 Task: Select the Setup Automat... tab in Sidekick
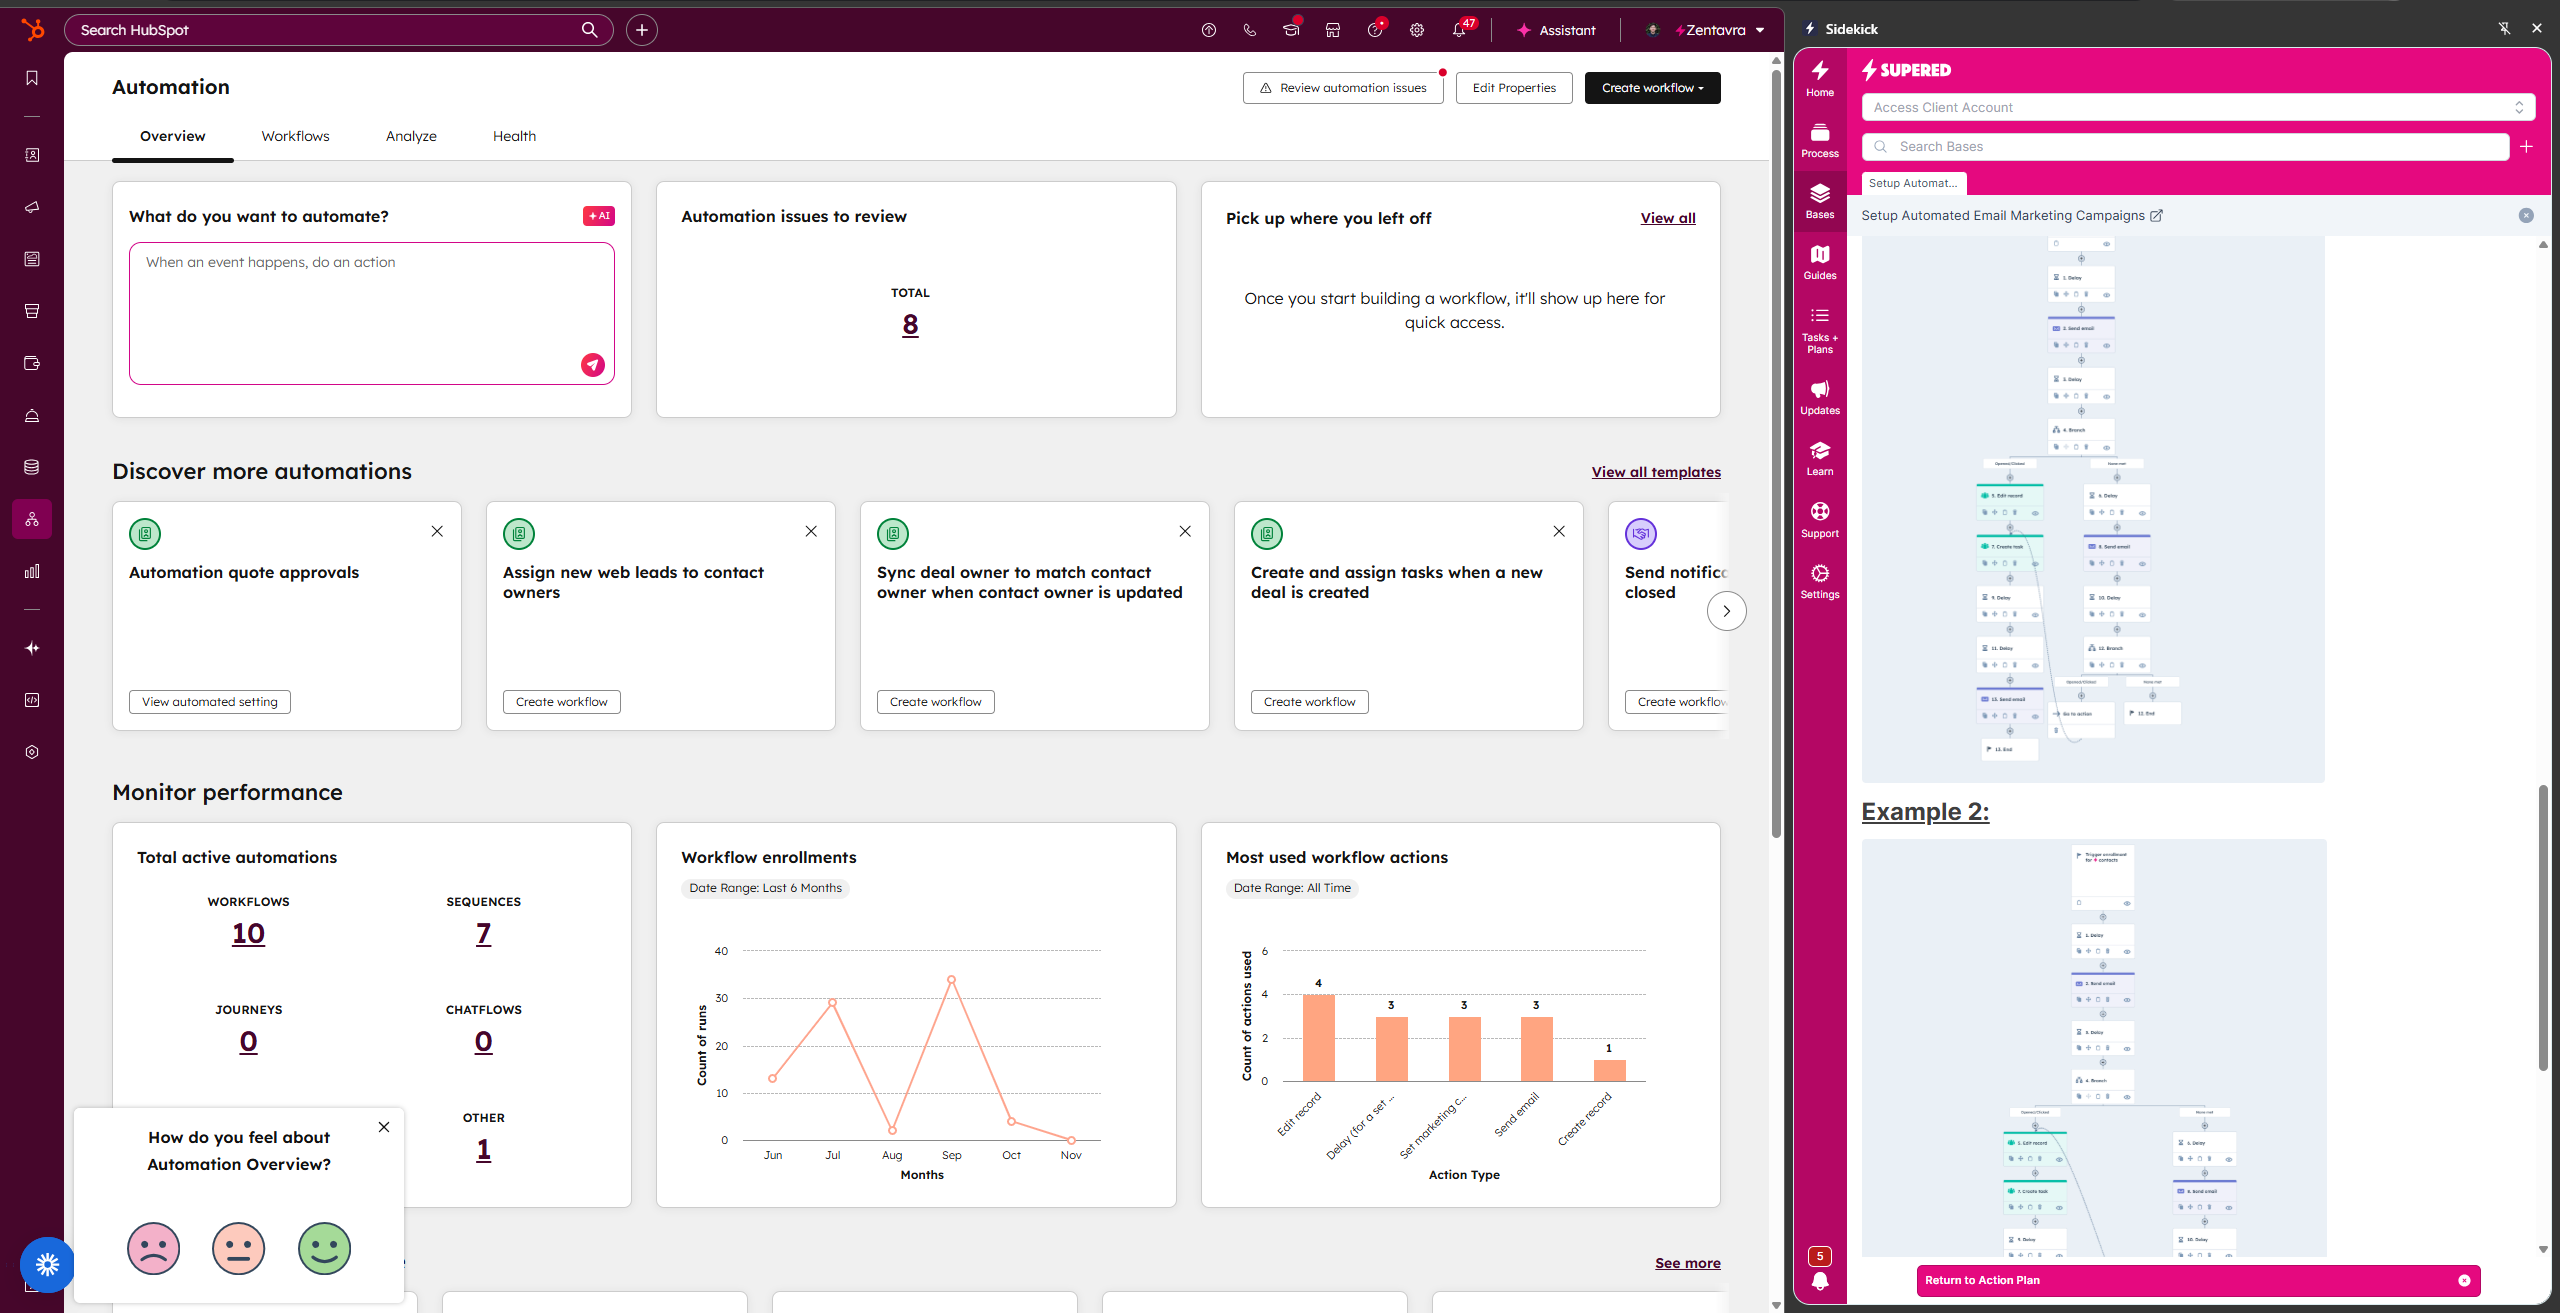click(1913, 183)
